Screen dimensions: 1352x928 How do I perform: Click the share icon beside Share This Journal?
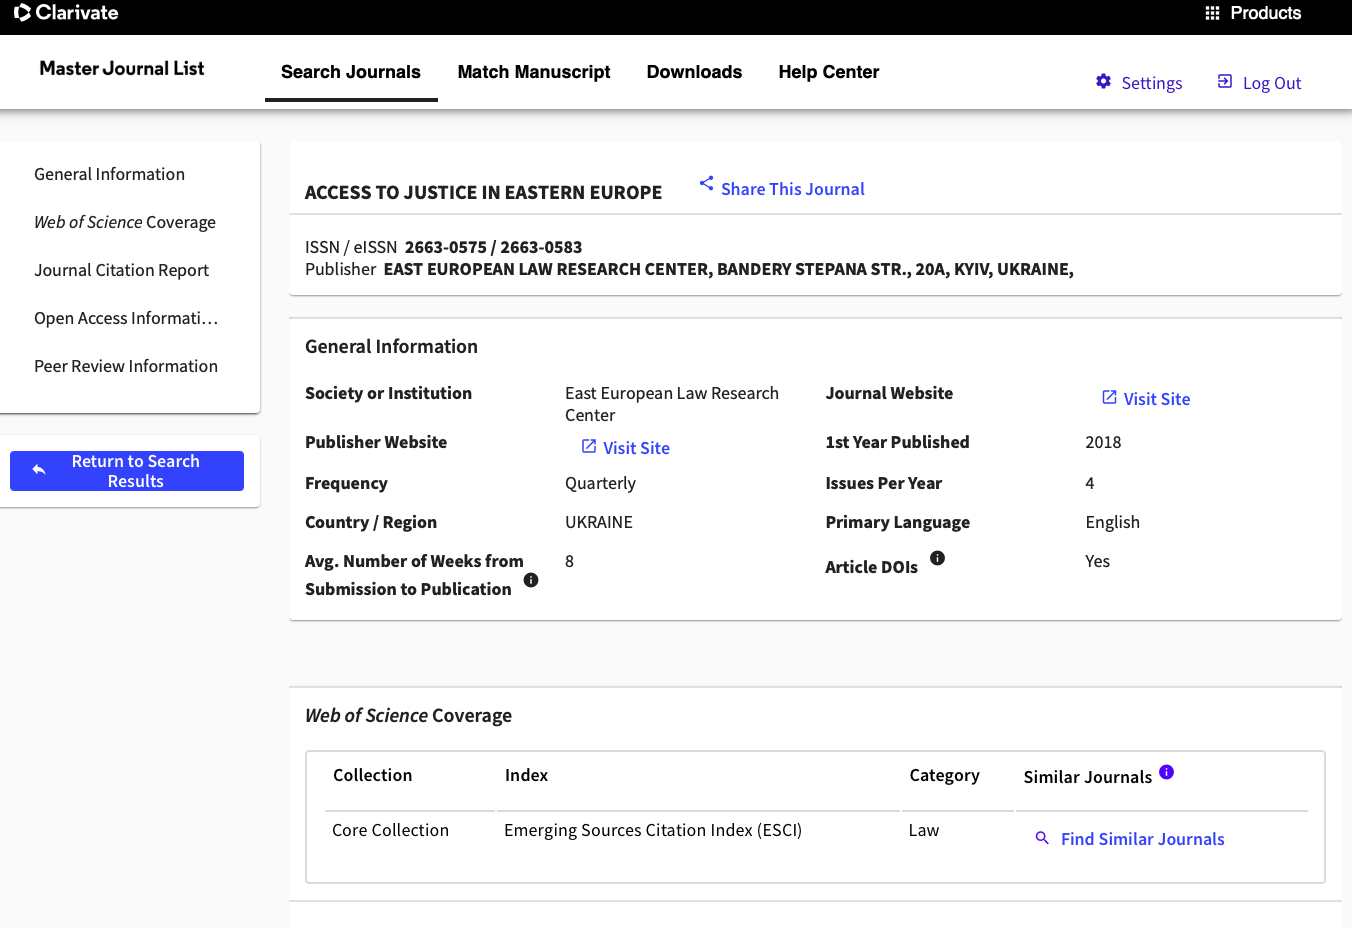[706, 183]
